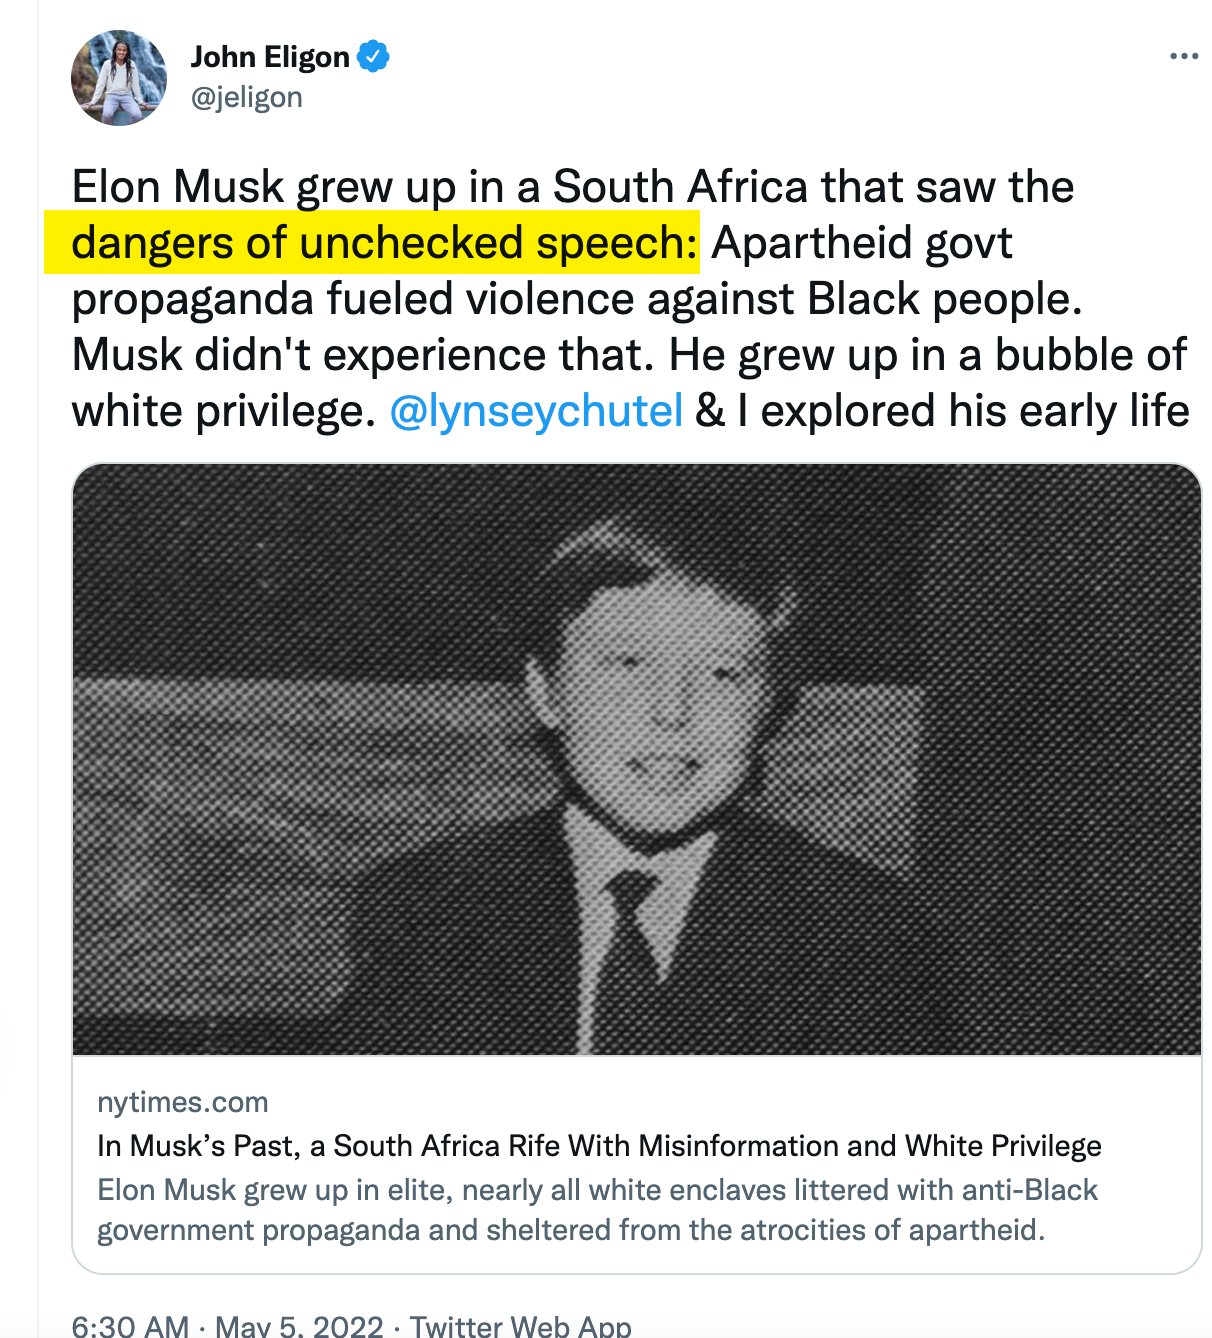Open the black-and-white article preview photo
Image resolution: width=1212 pixels, height=1338 pixels.
point(637,759)
